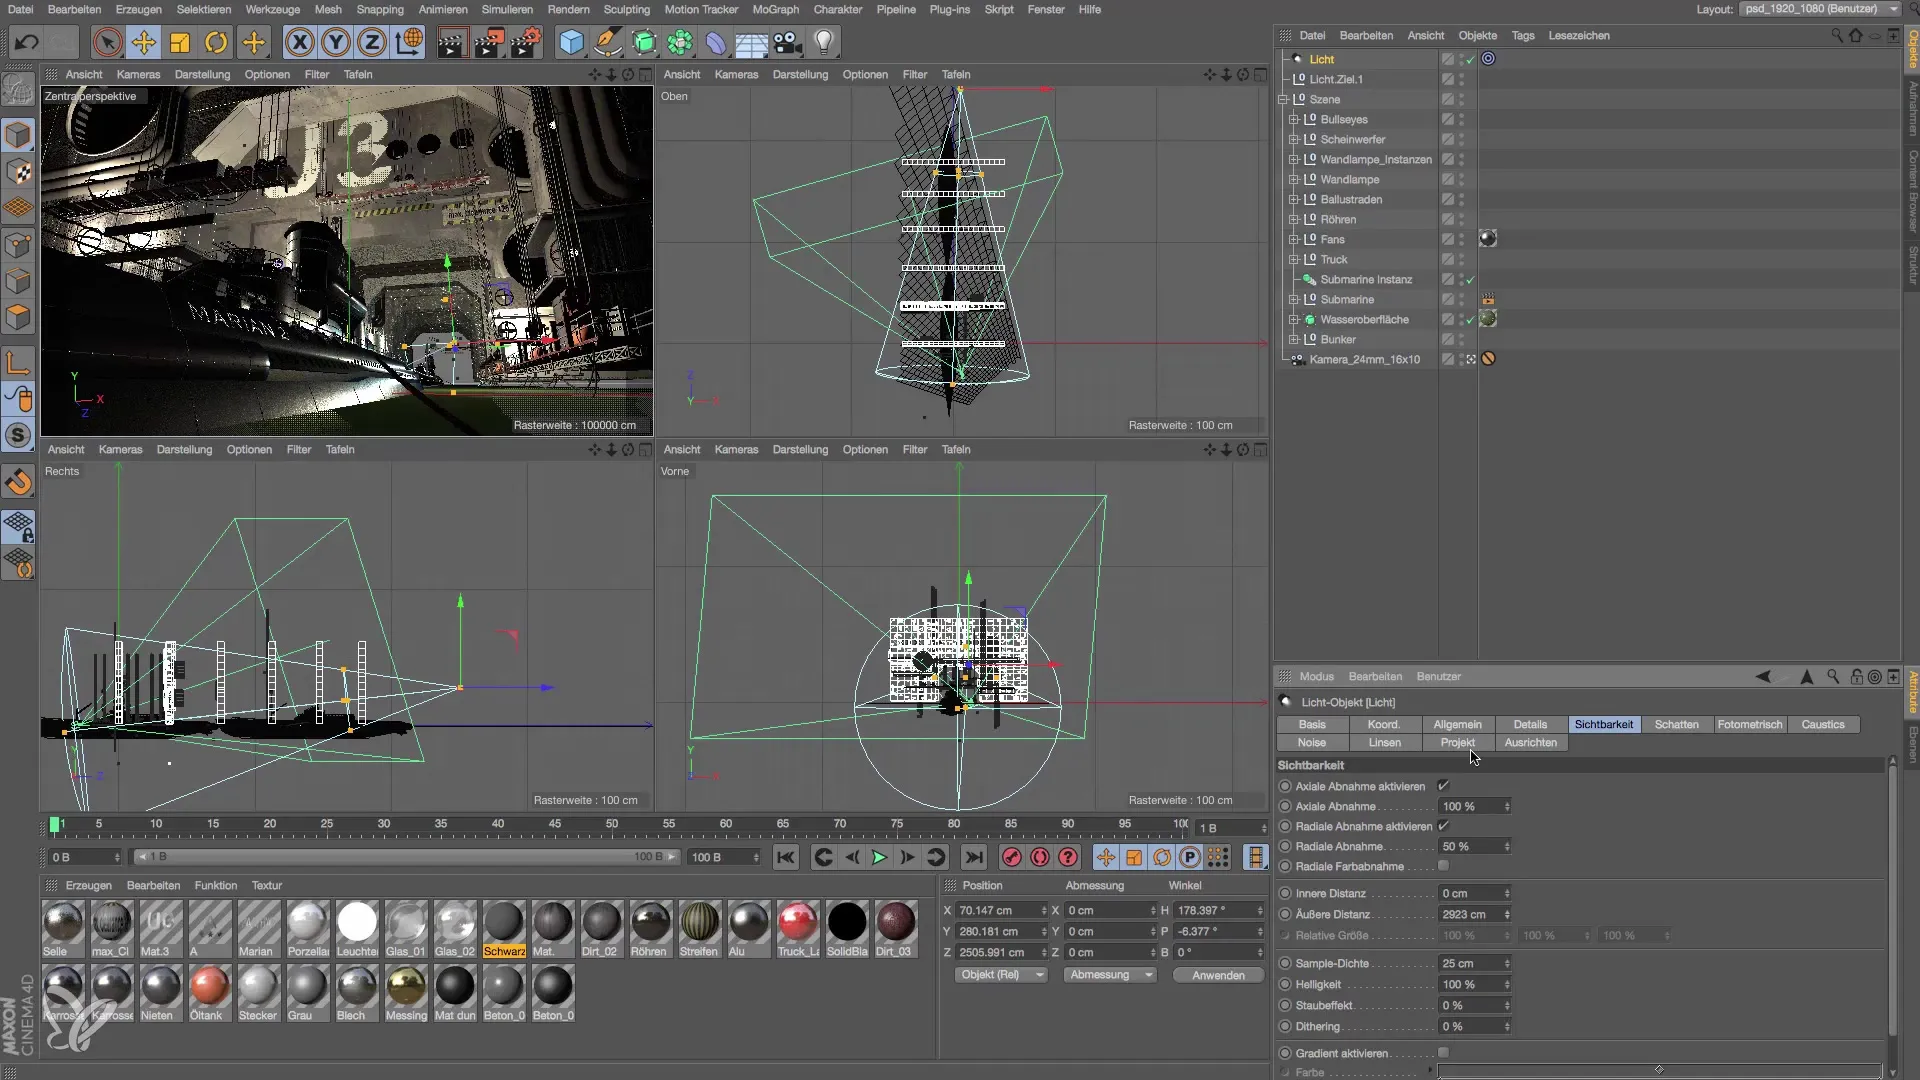Image resolution: width=1920 pixels, height=1080 pixels.
Task: Open the Mesh menu
Action: tap(328, 9)
